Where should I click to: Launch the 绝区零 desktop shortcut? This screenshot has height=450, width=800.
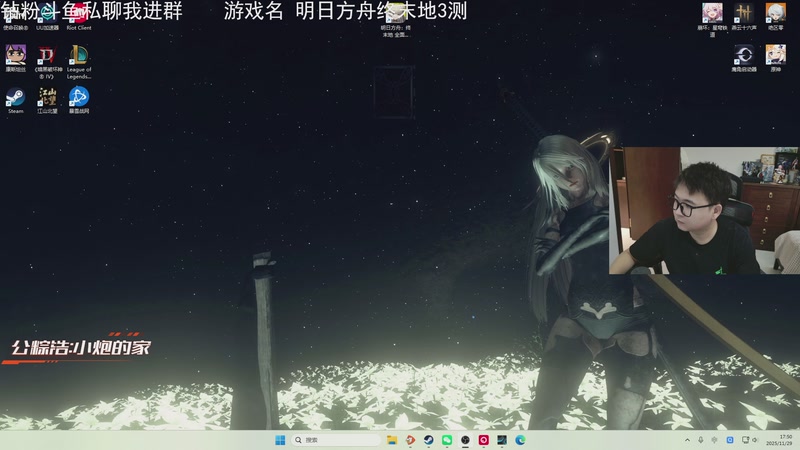(x=776, y=16)
